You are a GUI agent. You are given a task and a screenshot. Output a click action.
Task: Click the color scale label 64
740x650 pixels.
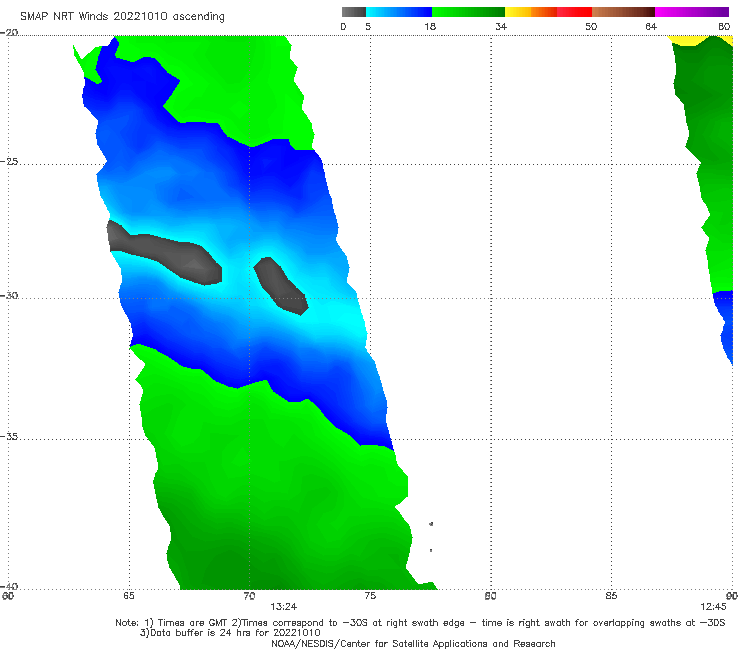(x=651, y=26)
